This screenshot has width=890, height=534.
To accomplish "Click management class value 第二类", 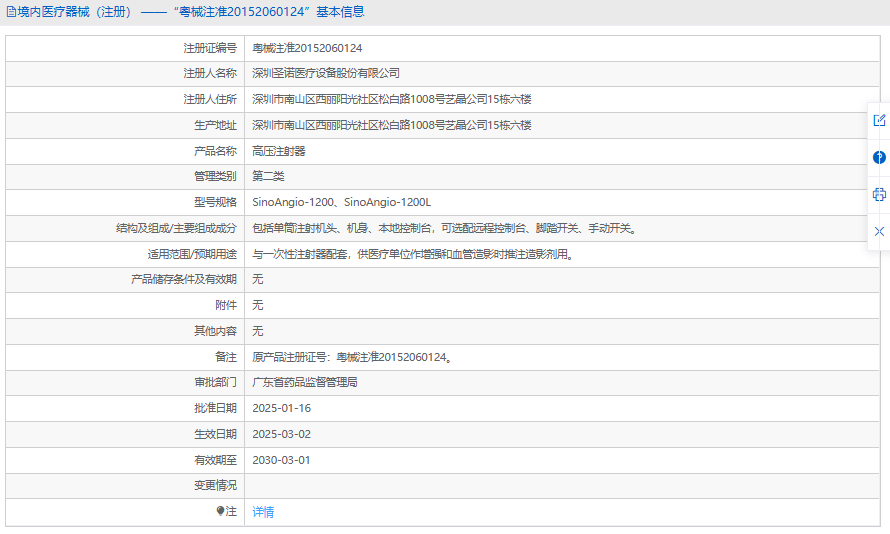I will coord(268,176).
